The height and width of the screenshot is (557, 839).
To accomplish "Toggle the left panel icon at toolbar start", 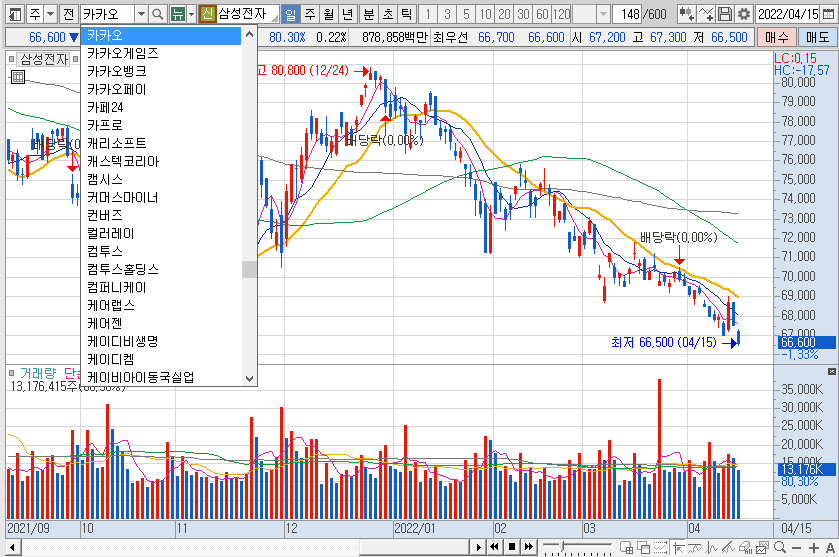I will coord(16,14).
